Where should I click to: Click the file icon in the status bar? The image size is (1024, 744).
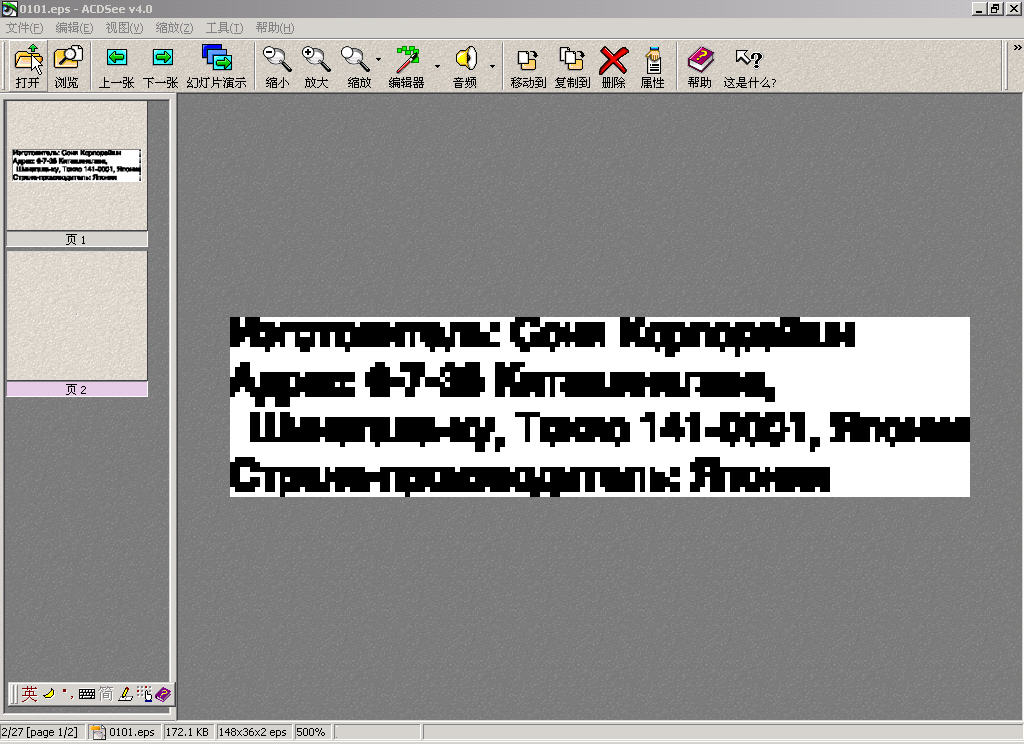98,732
